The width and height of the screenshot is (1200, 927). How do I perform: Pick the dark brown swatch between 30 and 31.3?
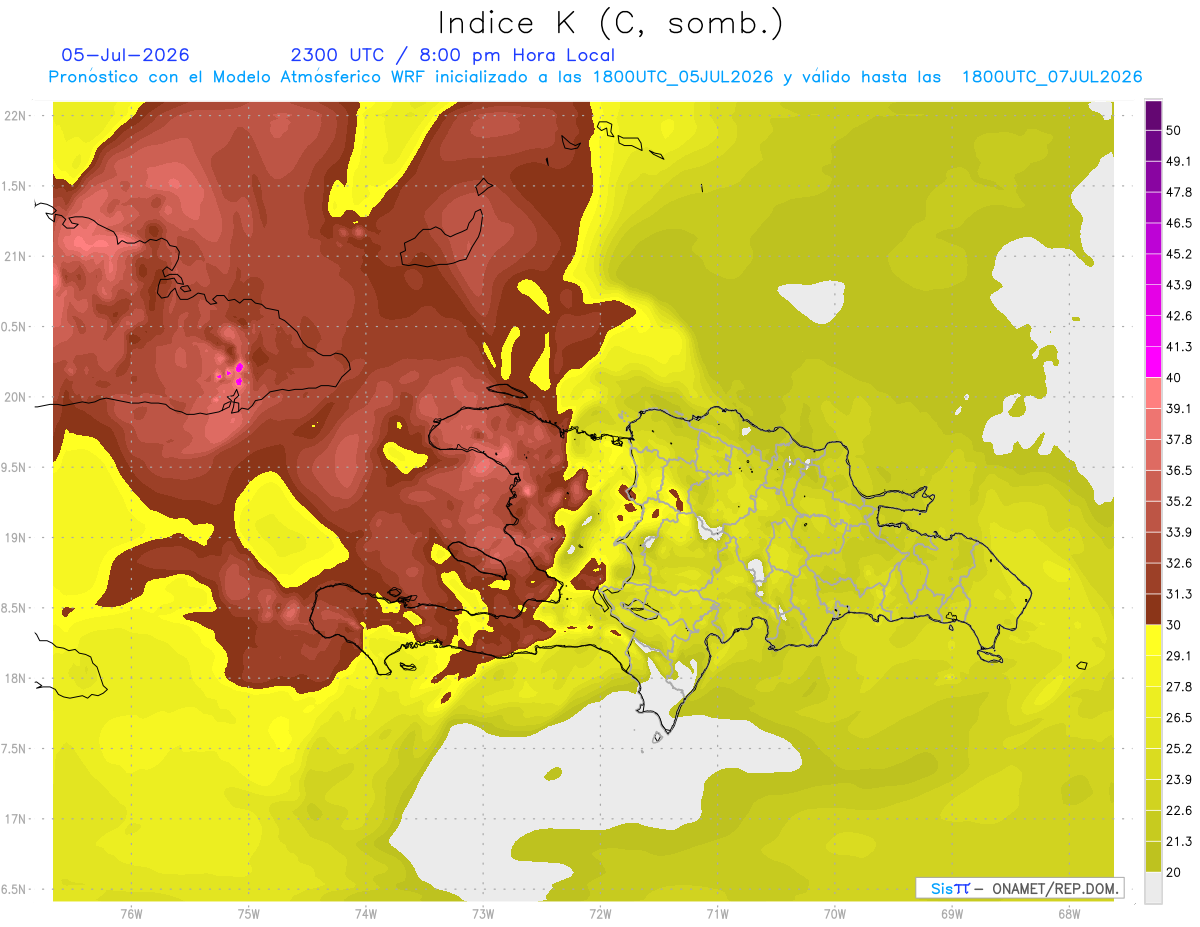point(1153,610)
